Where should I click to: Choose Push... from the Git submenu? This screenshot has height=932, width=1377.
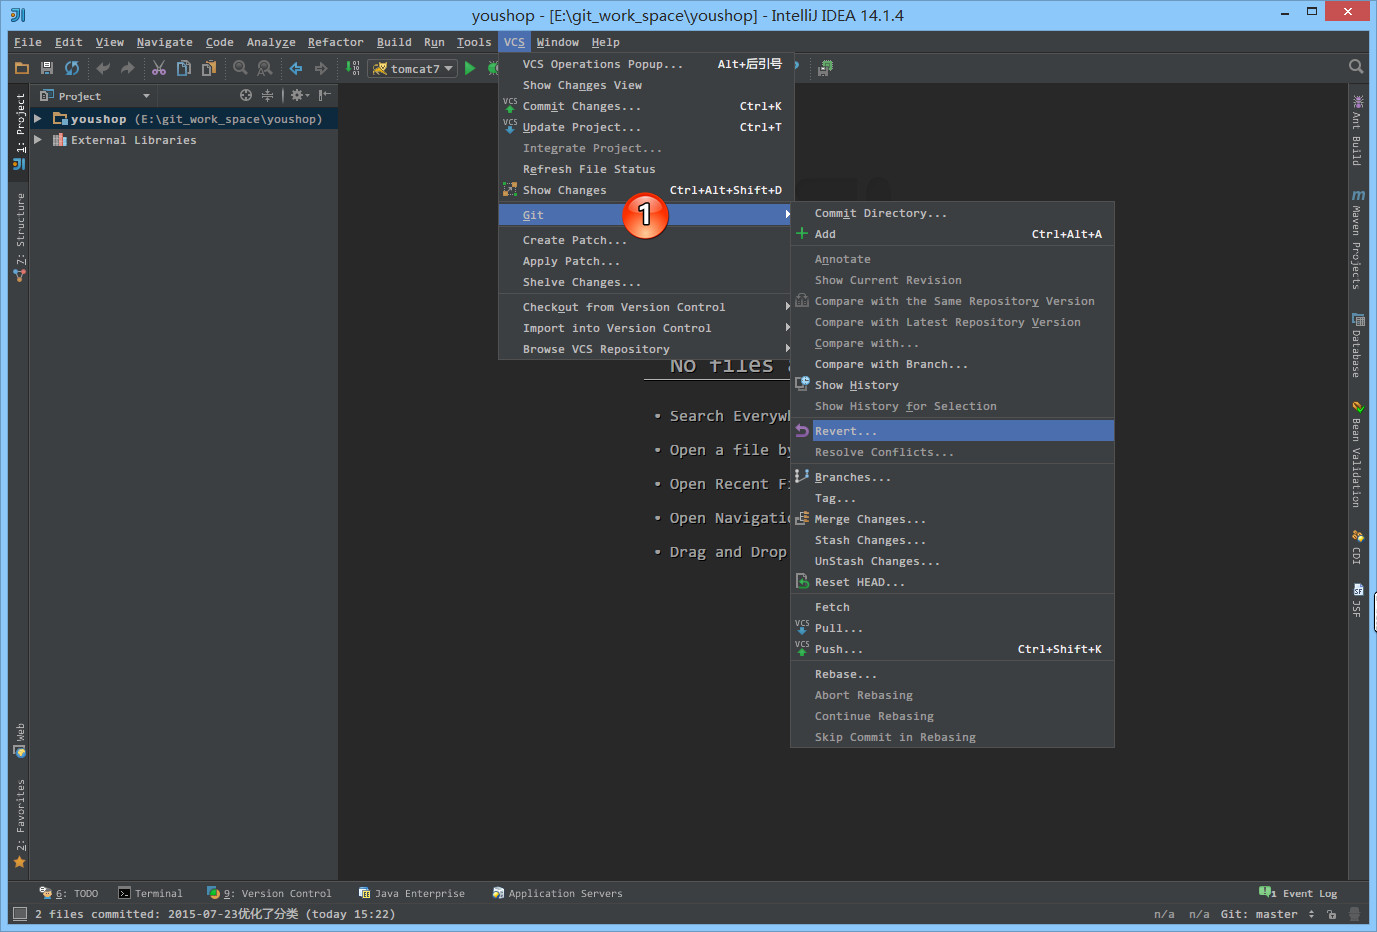pos(838,649)
